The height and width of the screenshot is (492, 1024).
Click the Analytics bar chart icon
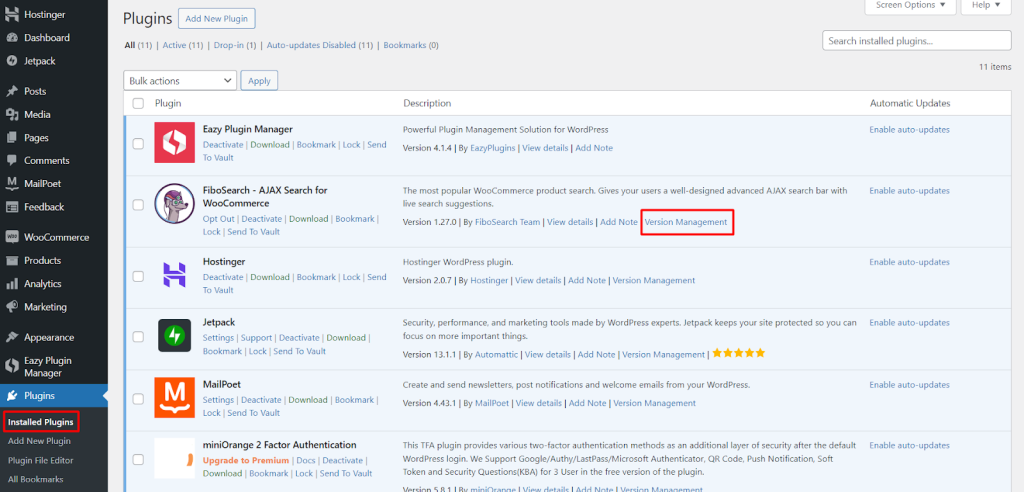[11, 284]
